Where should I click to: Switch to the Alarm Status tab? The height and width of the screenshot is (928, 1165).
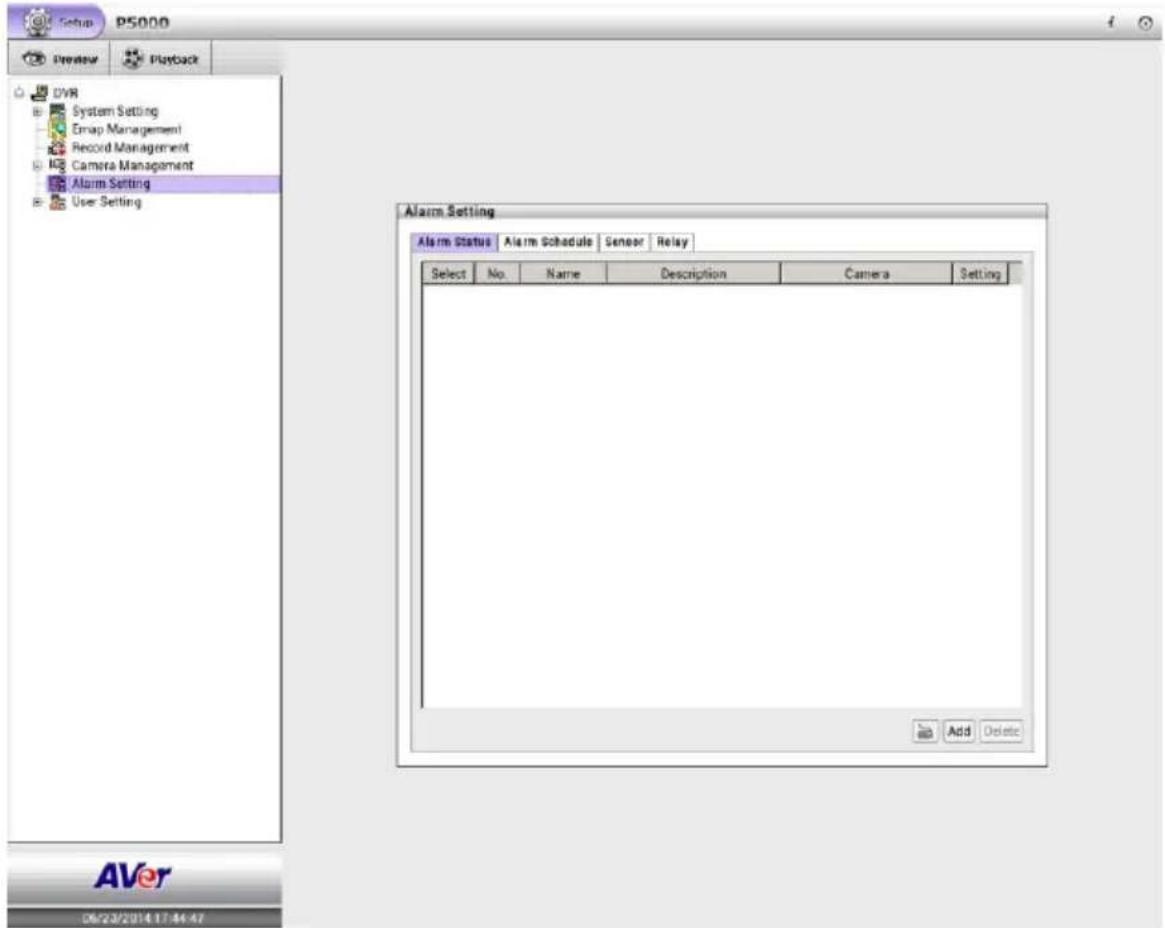[454, 242]
